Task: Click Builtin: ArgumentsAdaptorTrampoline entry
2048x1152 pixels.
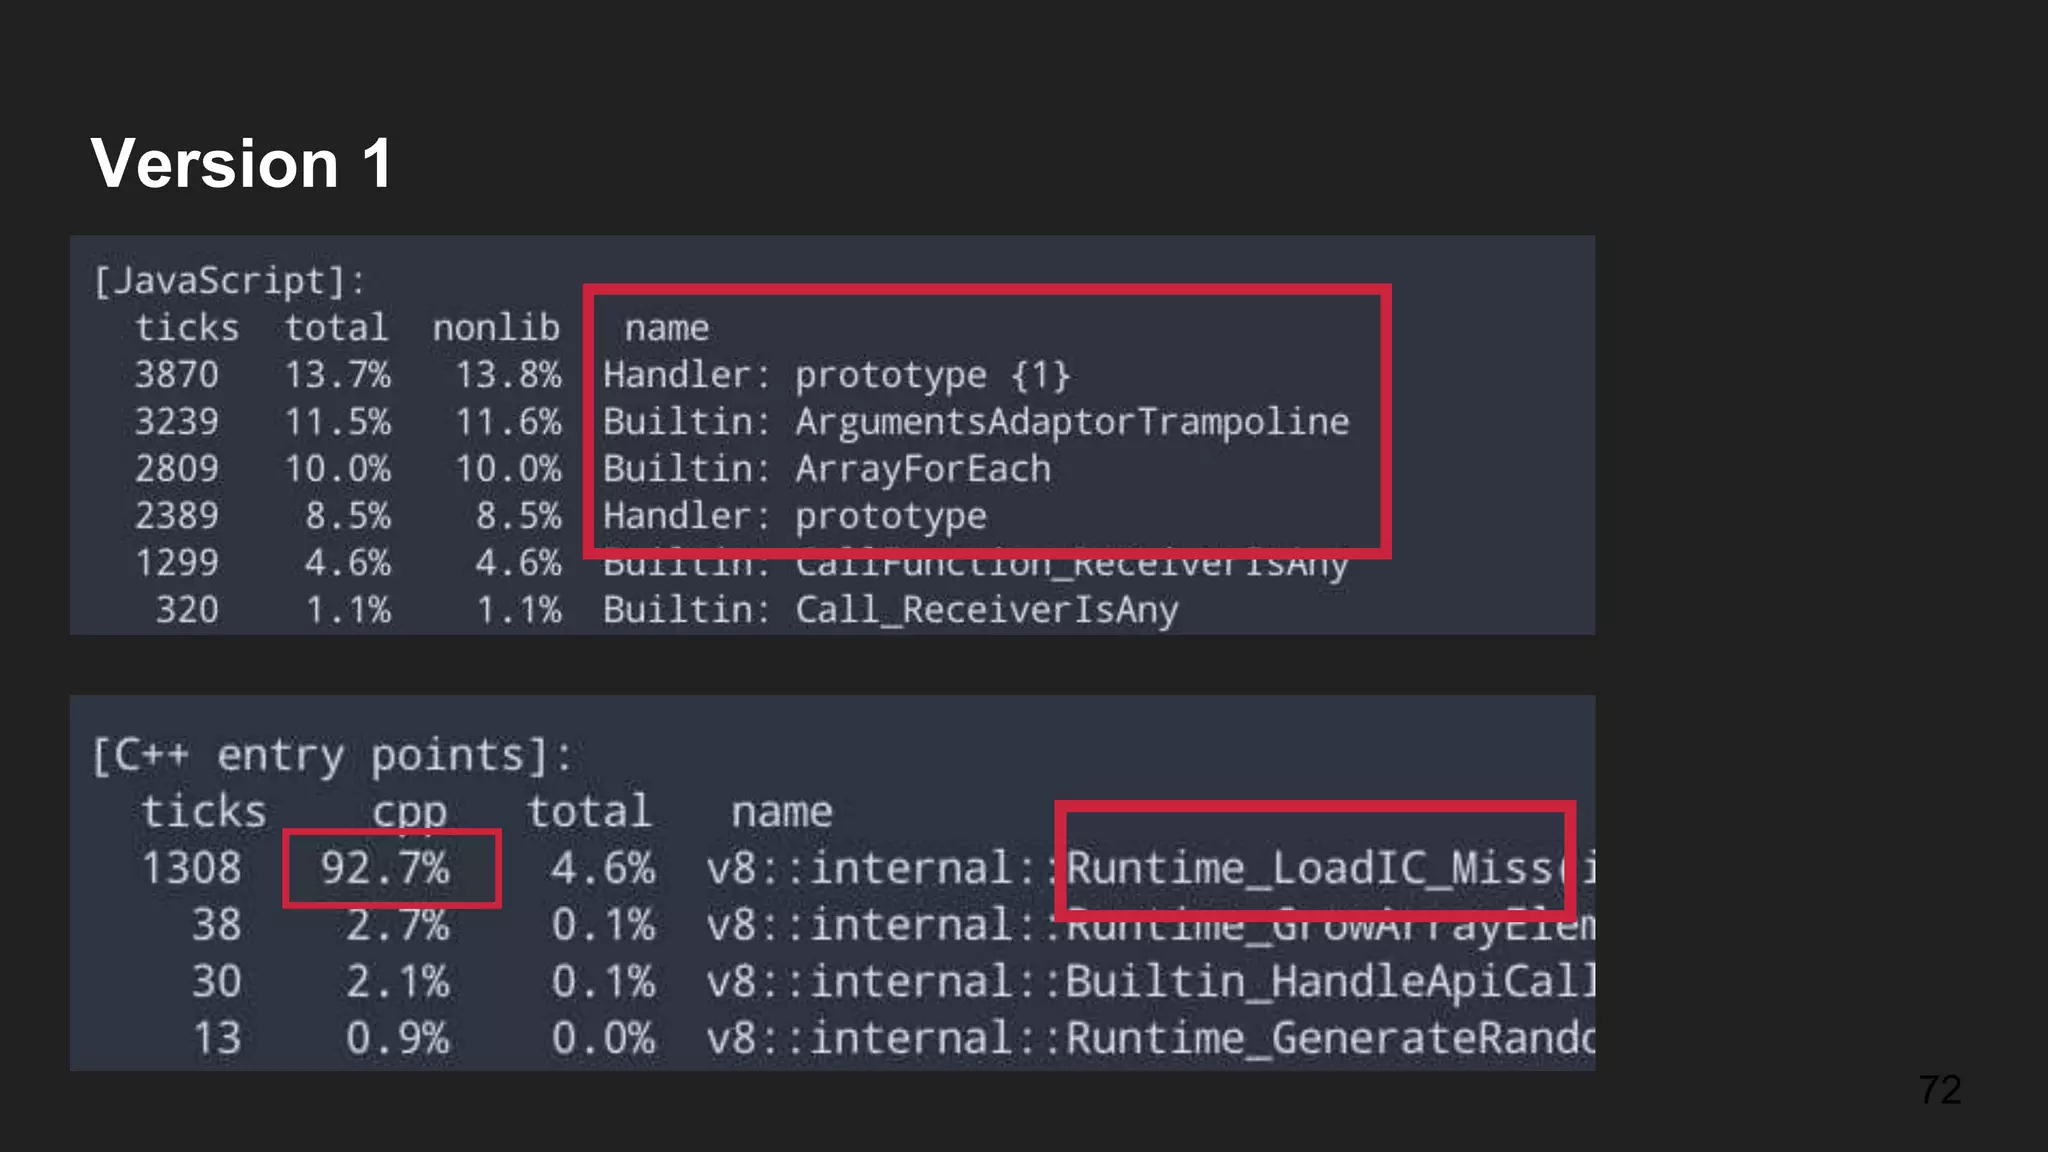Action: click(x=975, y=422)
